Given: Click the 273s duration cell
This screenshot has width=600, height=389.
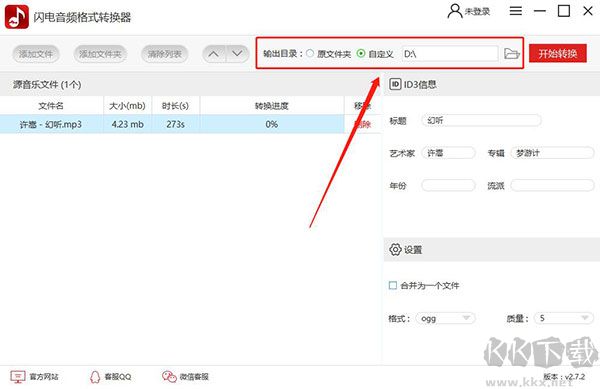Looking at the screenshot, I should [176, 124].
